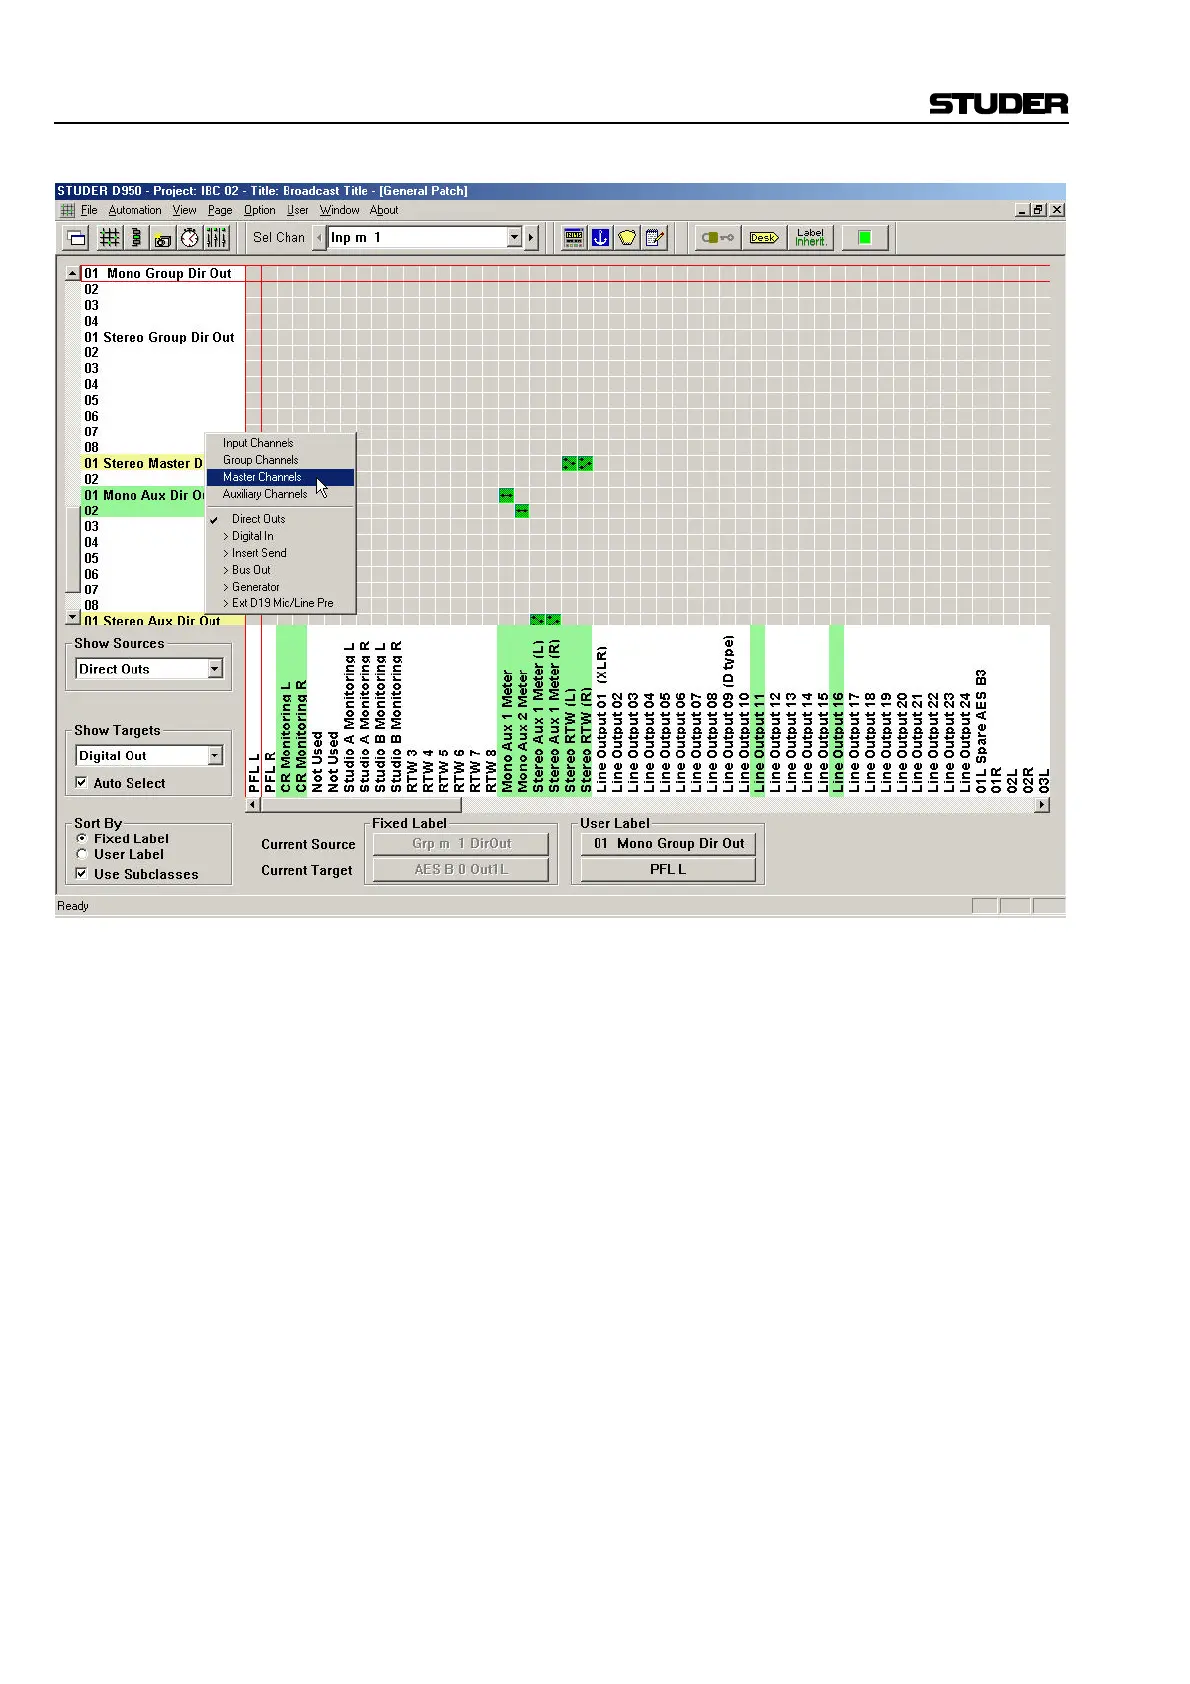
Task: Click the PFL L user label button
Action: (x=668, y=870)
